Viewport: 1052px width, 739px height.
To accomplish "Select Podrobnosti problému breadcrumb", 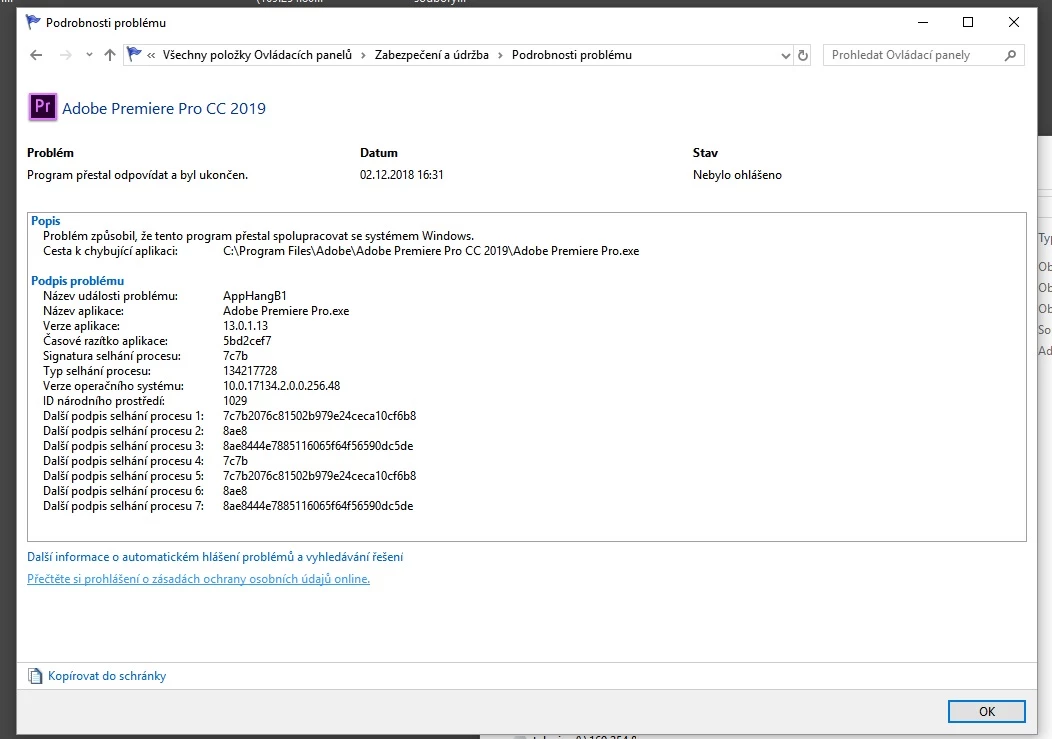I will pos(572,55).
